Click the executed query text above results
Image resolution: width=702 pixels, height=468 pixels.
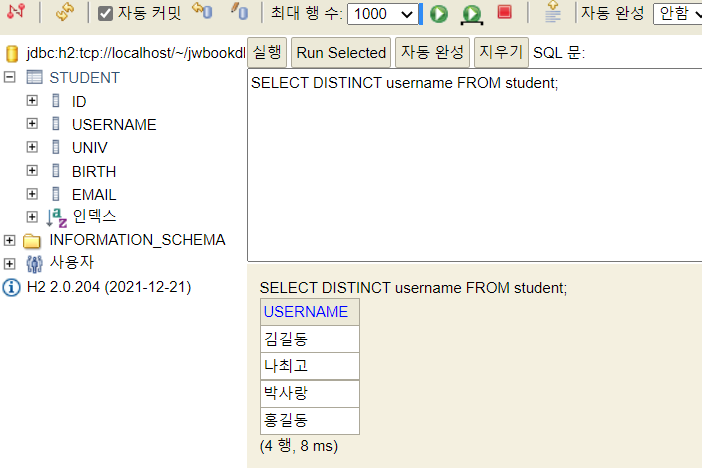413,288
